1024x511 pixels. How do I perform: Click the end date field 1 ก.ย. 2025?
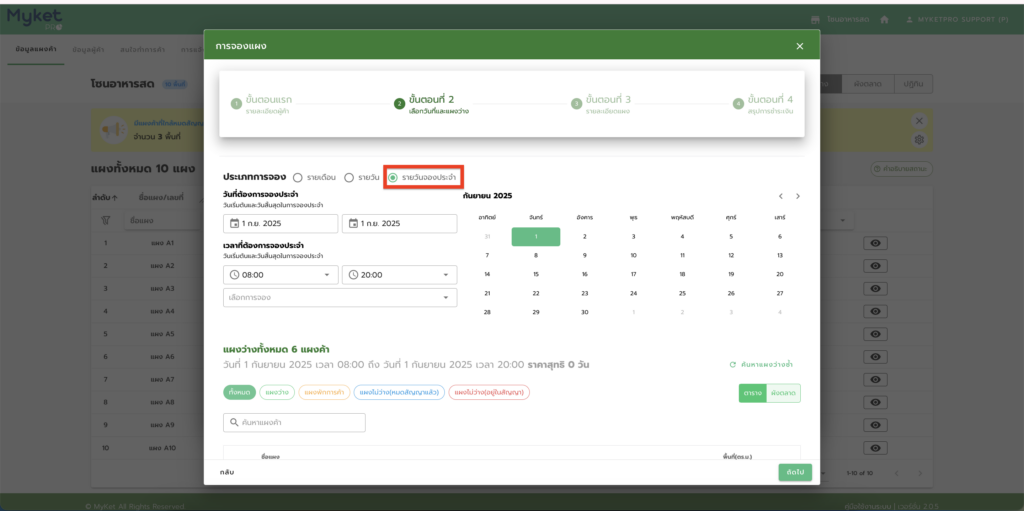[x=400, y=223]
